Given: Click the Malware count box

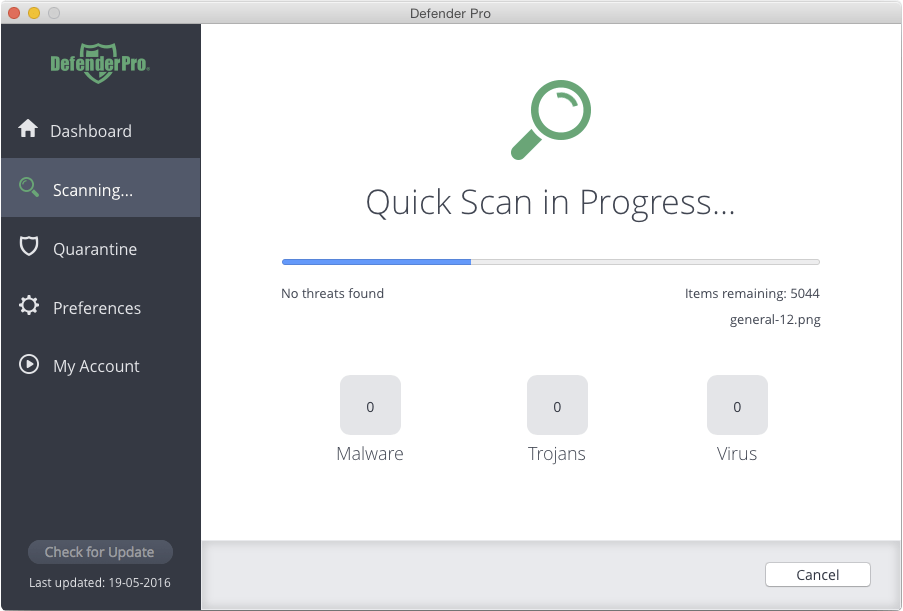Looking at the screenshot, I should [370, 405].
